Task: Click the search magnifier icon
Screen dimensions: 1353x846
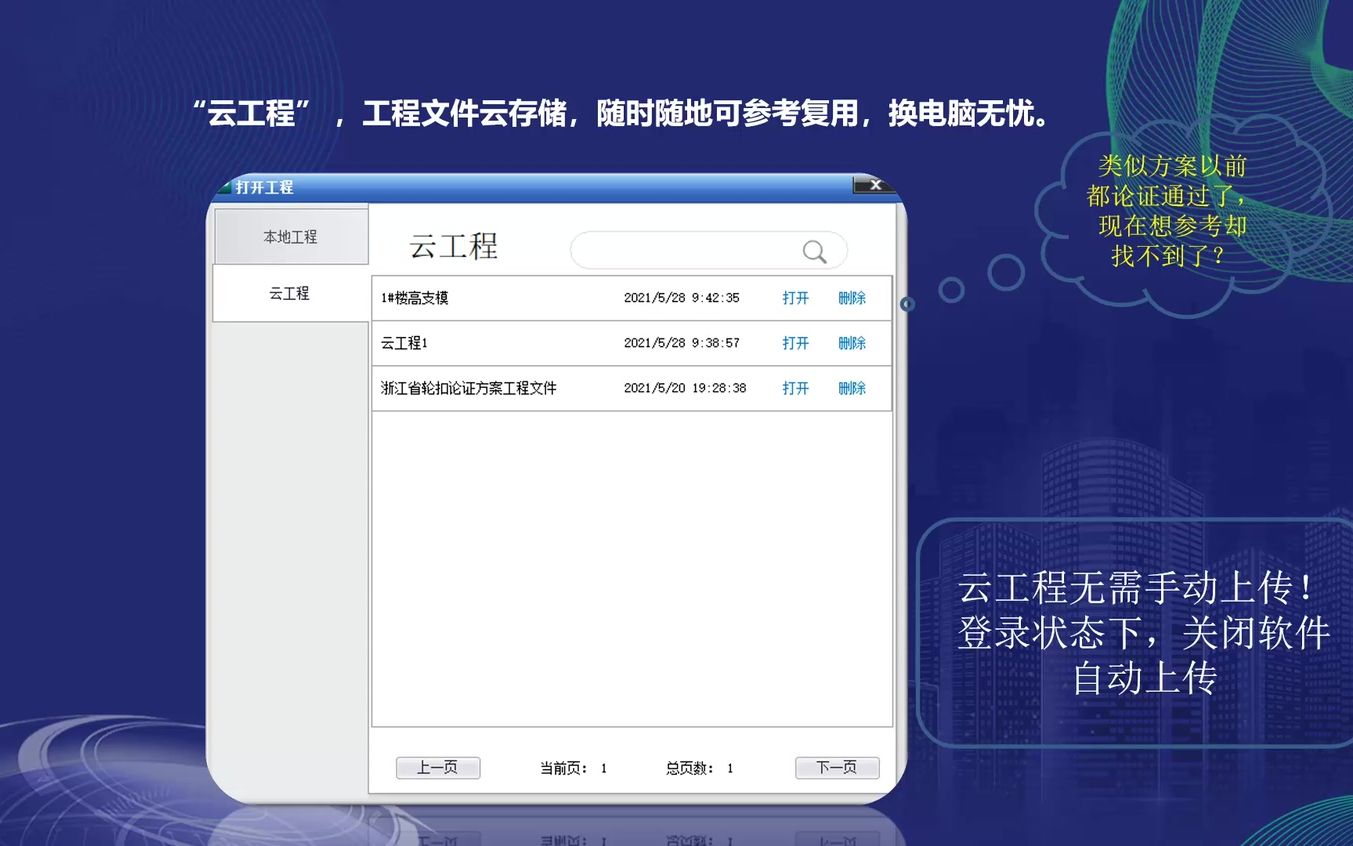Action: 815,251
